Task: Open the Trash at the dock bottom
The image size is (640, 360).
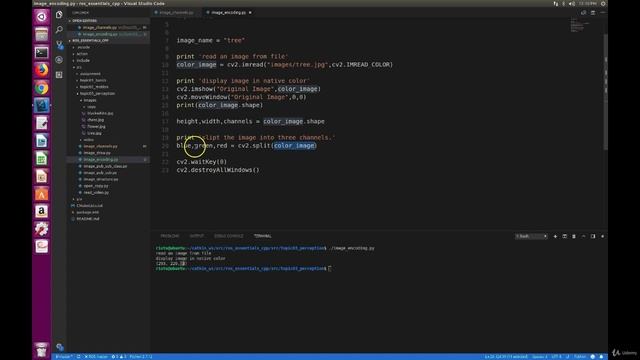Action: [x=41, y=350]
